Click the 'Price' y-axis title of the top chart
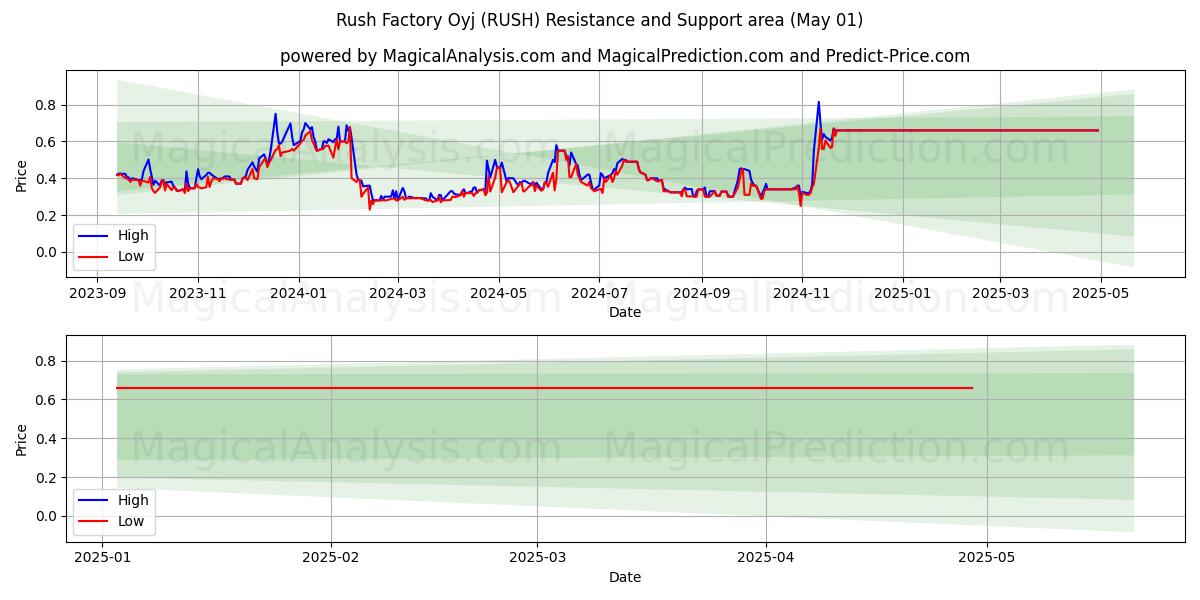Image resolution: width=1200 pixels, height=600 pixels. pyautogui.click(x=22, y=174)
